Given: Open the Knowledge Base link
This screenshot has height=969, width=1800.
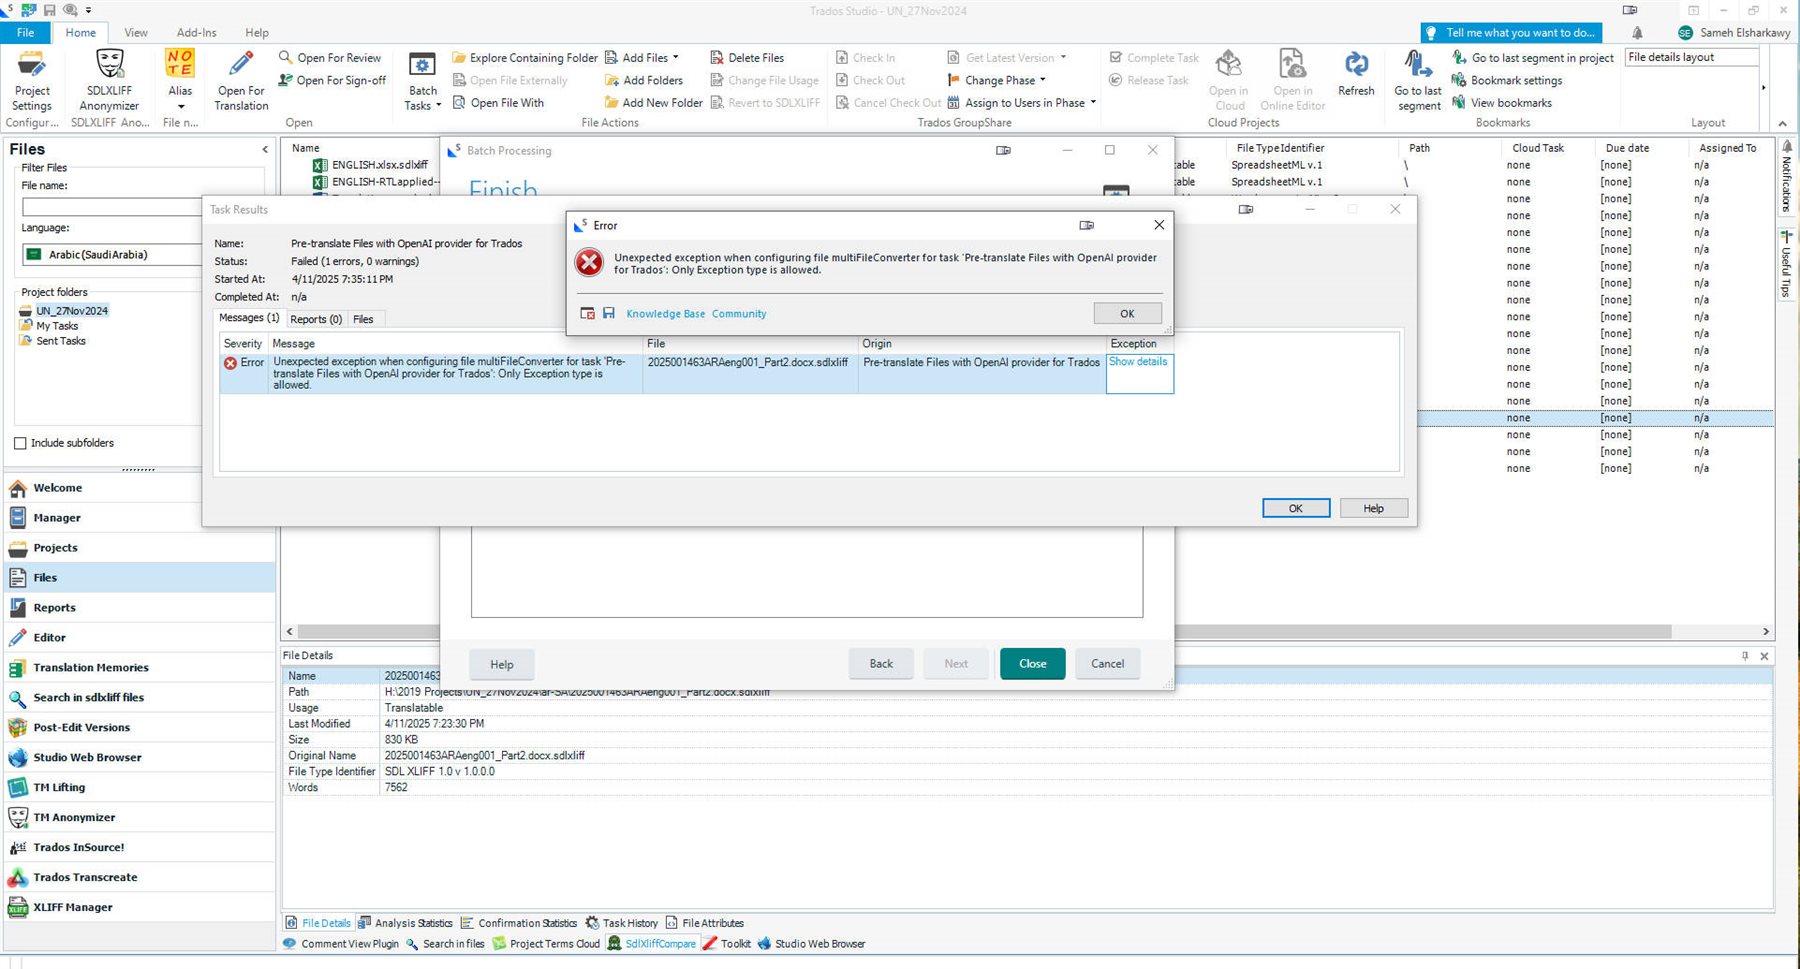Looking at the screenshot, I should (664, 313).
